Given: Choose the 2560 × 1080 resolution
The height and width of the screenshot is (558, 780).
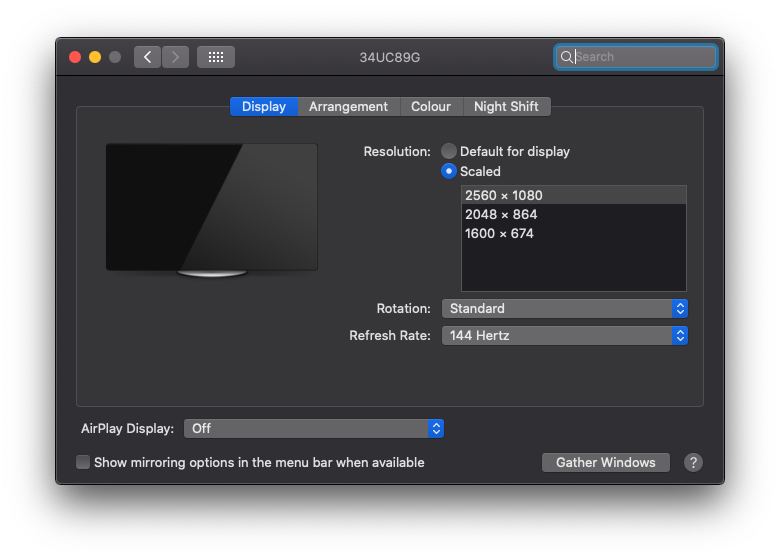Looking at the screenshot, I should [x=574, y=195].
